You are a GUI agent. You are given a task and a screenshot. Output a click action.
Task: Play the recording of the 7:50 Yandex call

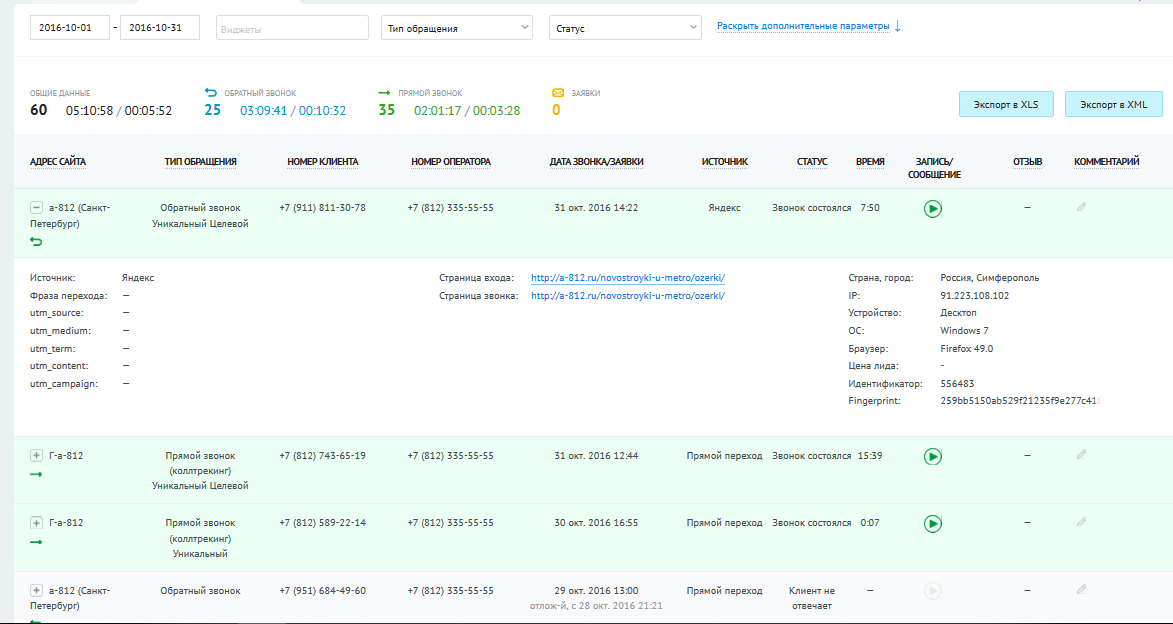click(933, 209)
